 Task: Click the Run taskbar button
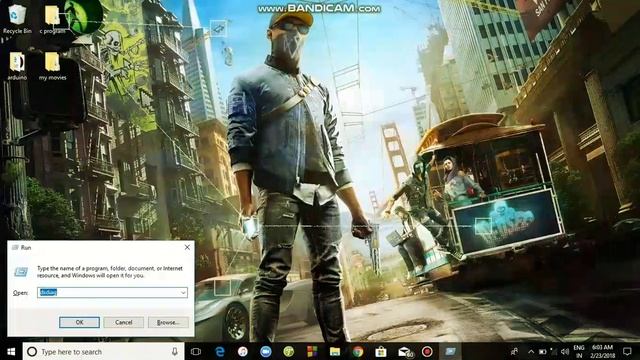point(450,351)
